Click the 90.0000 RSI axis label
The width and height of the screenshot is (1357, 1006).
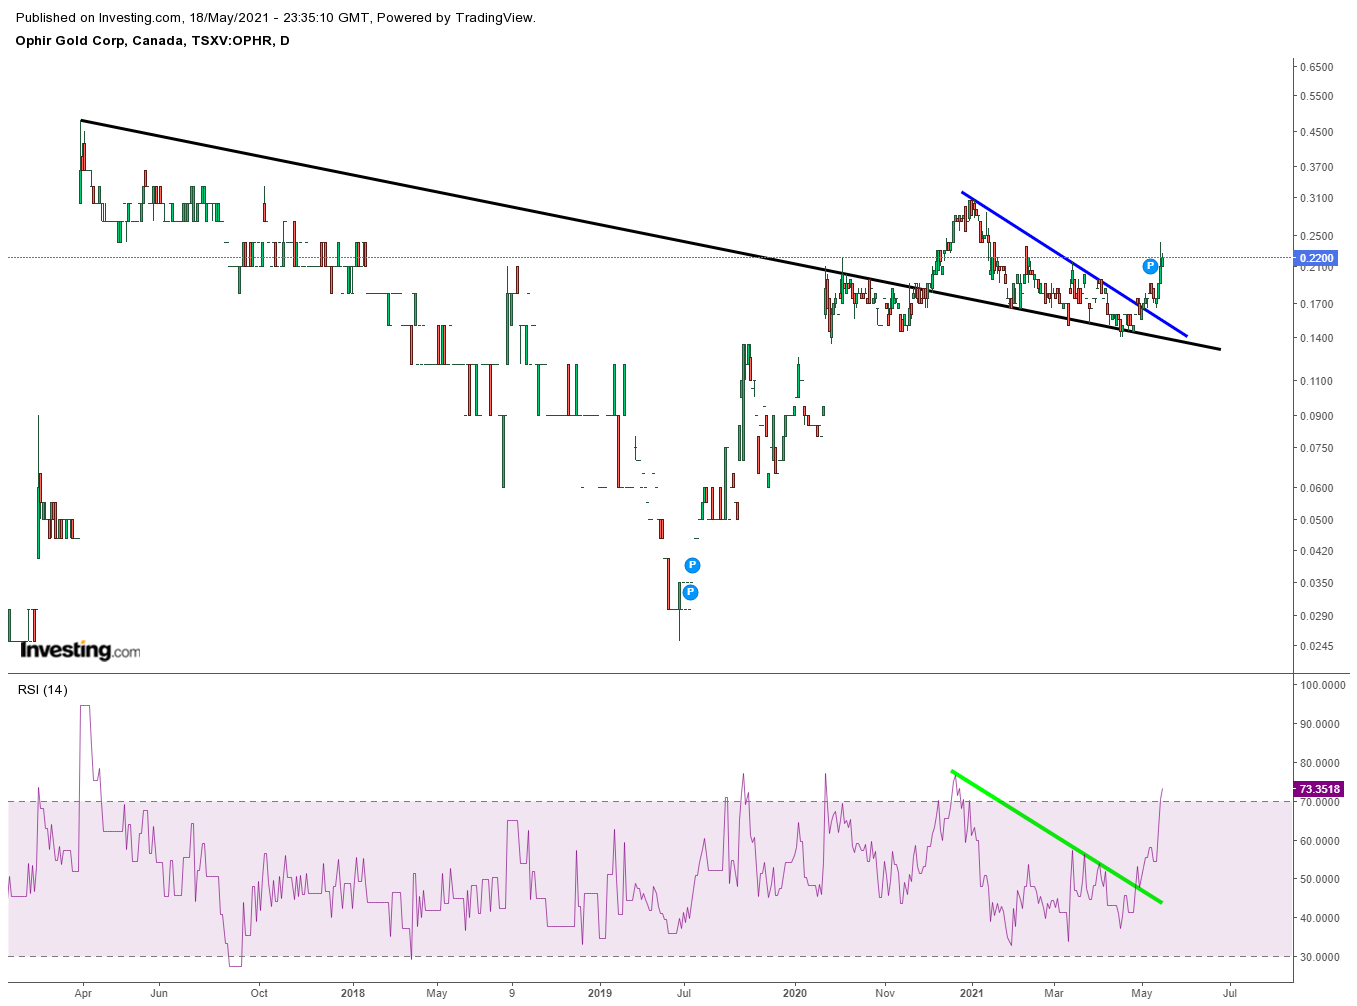click(1320, 724)
